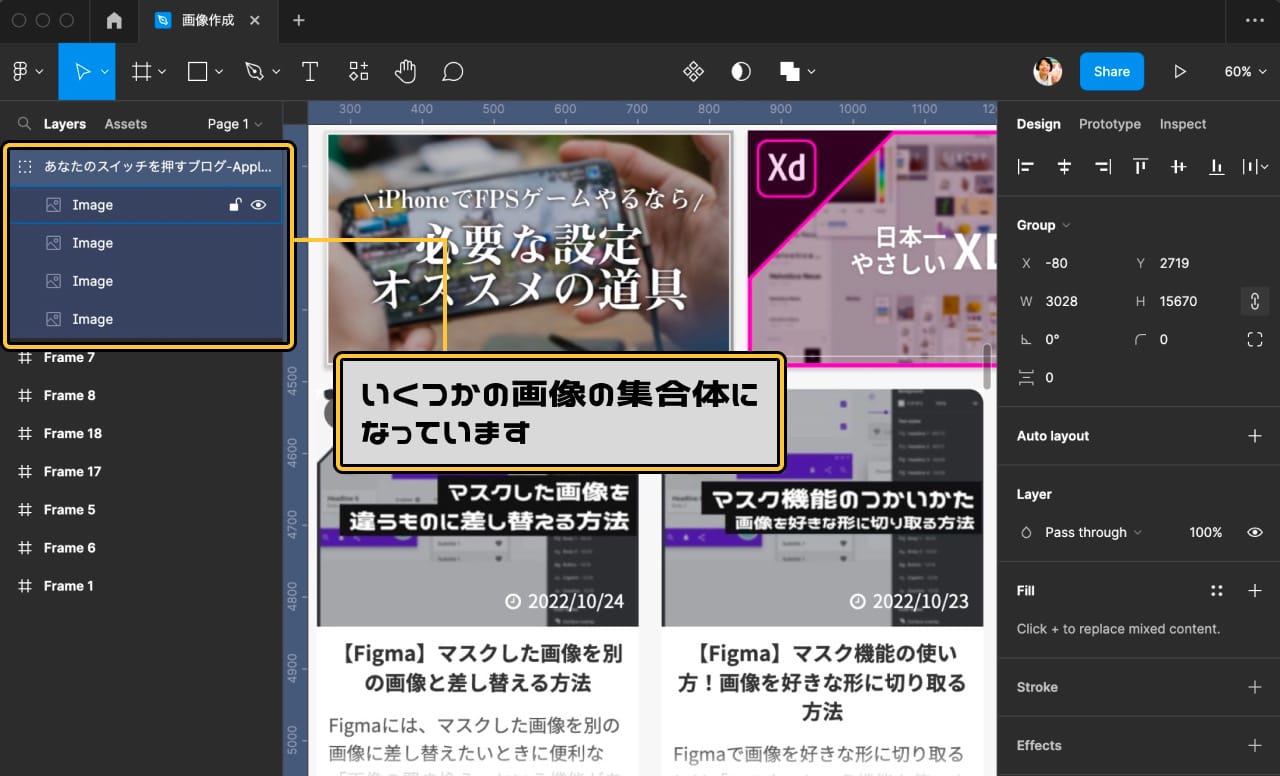Open the Fill styles icon

pos(1217,591)
